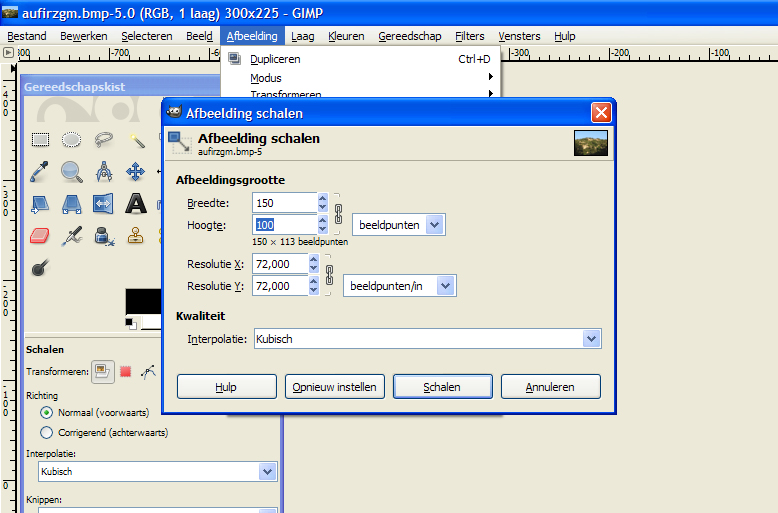This screenshot has height=513, width=778.
Task: Select the Free Select lasso tool
Action: (104, 140)
